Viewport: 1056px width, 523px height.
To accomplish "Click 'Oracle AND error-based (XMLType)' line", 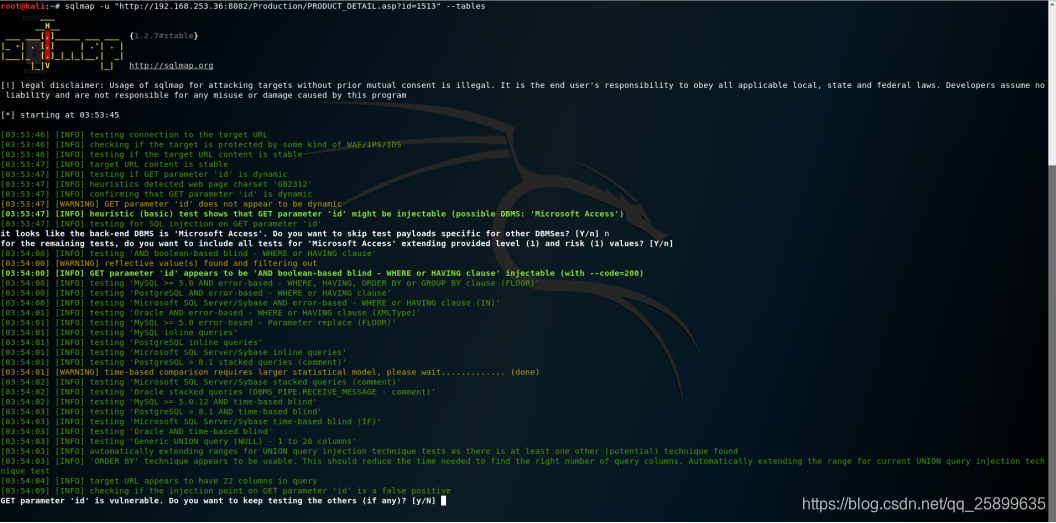I will click(211, 312).
